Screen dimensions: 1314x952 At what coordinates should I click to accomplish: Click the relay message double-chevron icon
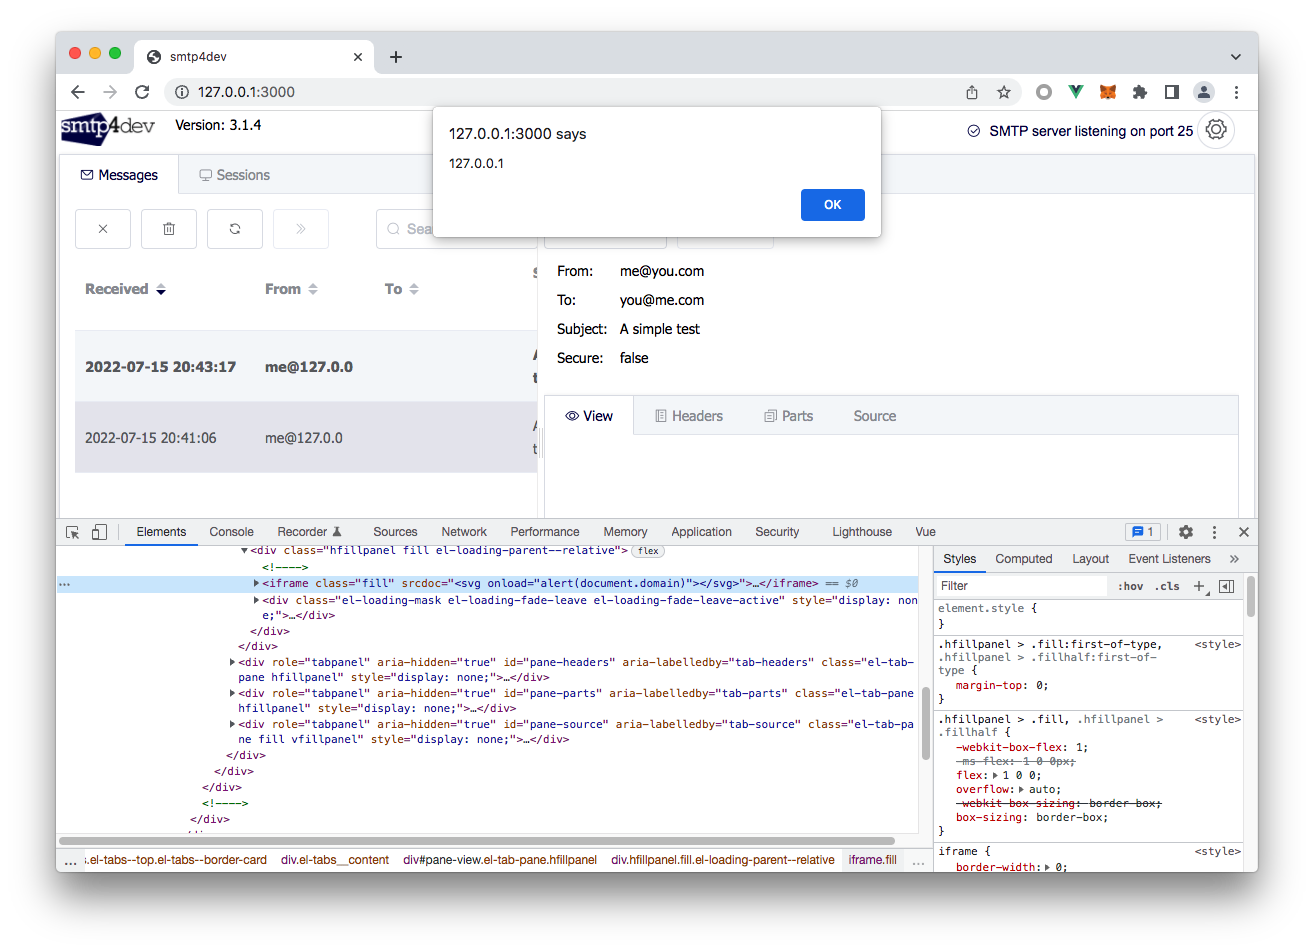pos(300,228)
